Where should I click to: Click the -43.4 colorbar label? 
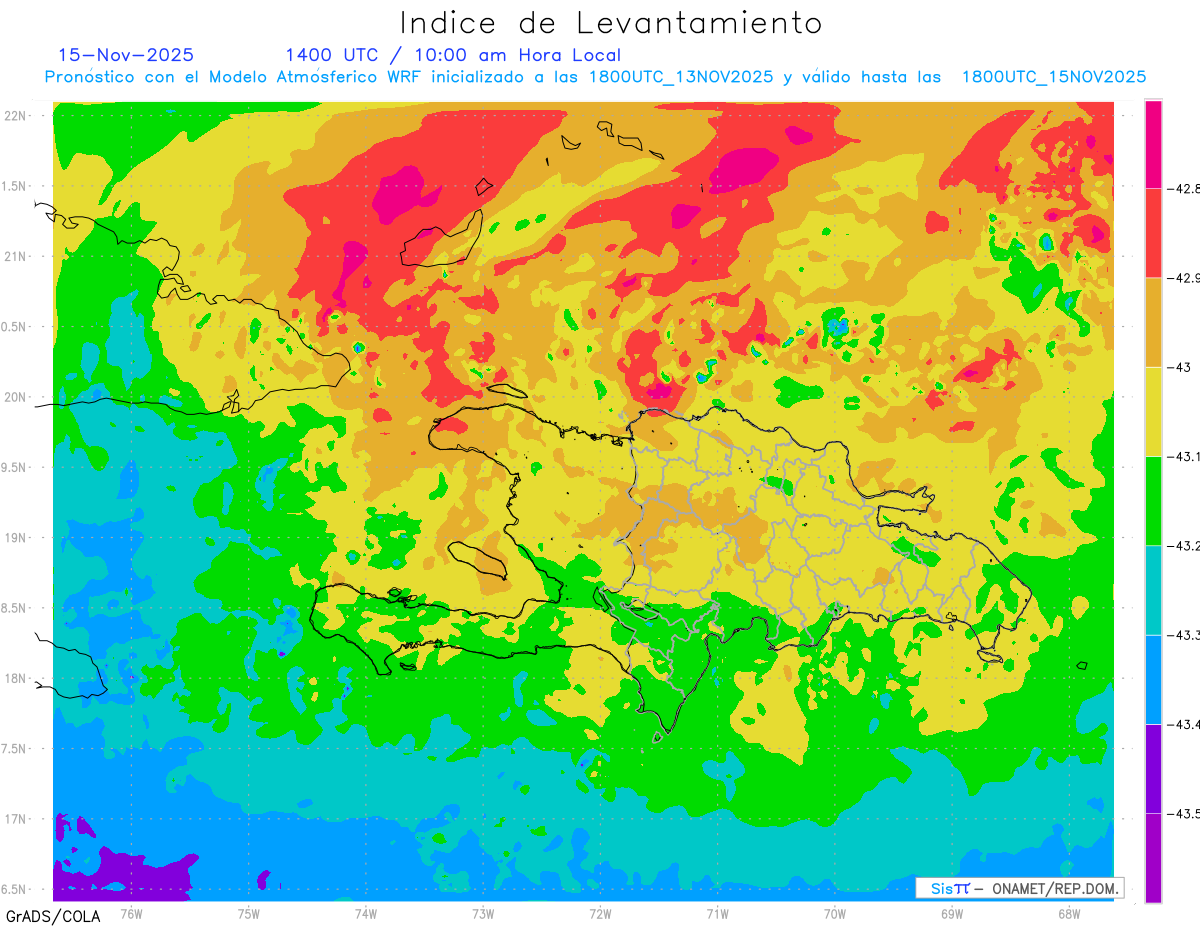(x=1183, y=724)
